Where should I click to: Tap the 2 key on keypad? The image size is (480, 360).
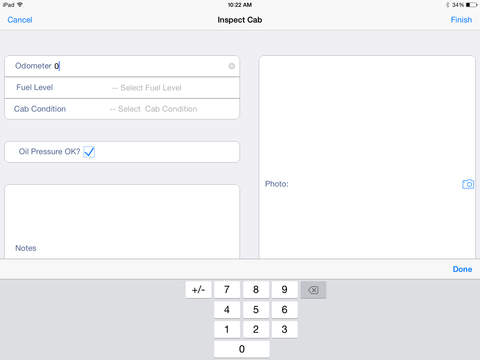pos(256,330)
